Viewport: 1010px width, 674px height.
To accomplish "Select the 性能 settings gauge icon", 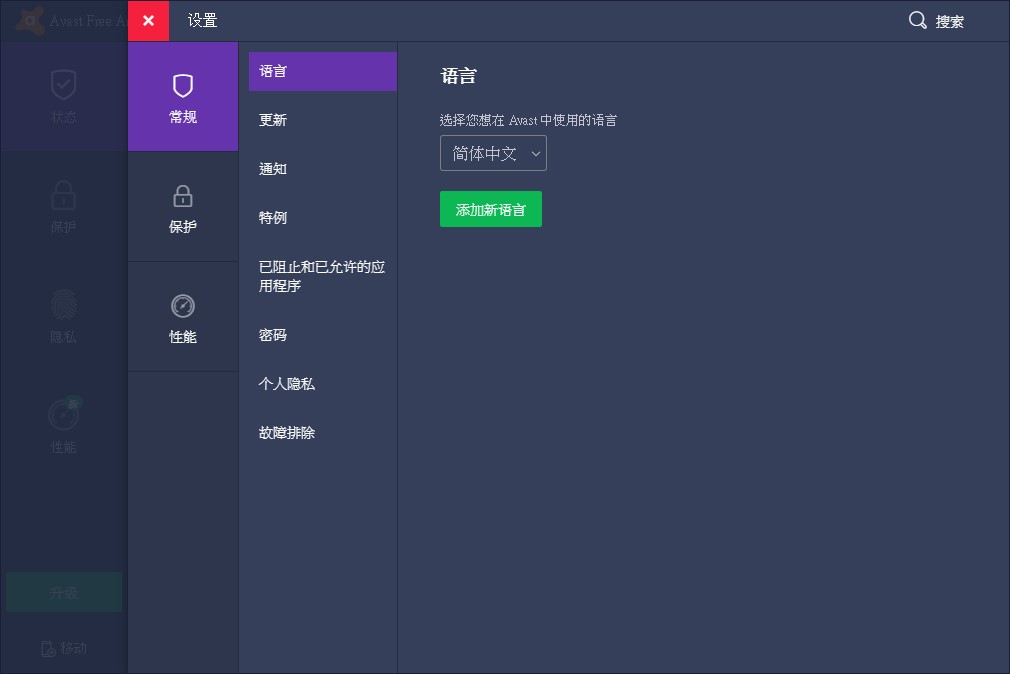I will [183, 307].
